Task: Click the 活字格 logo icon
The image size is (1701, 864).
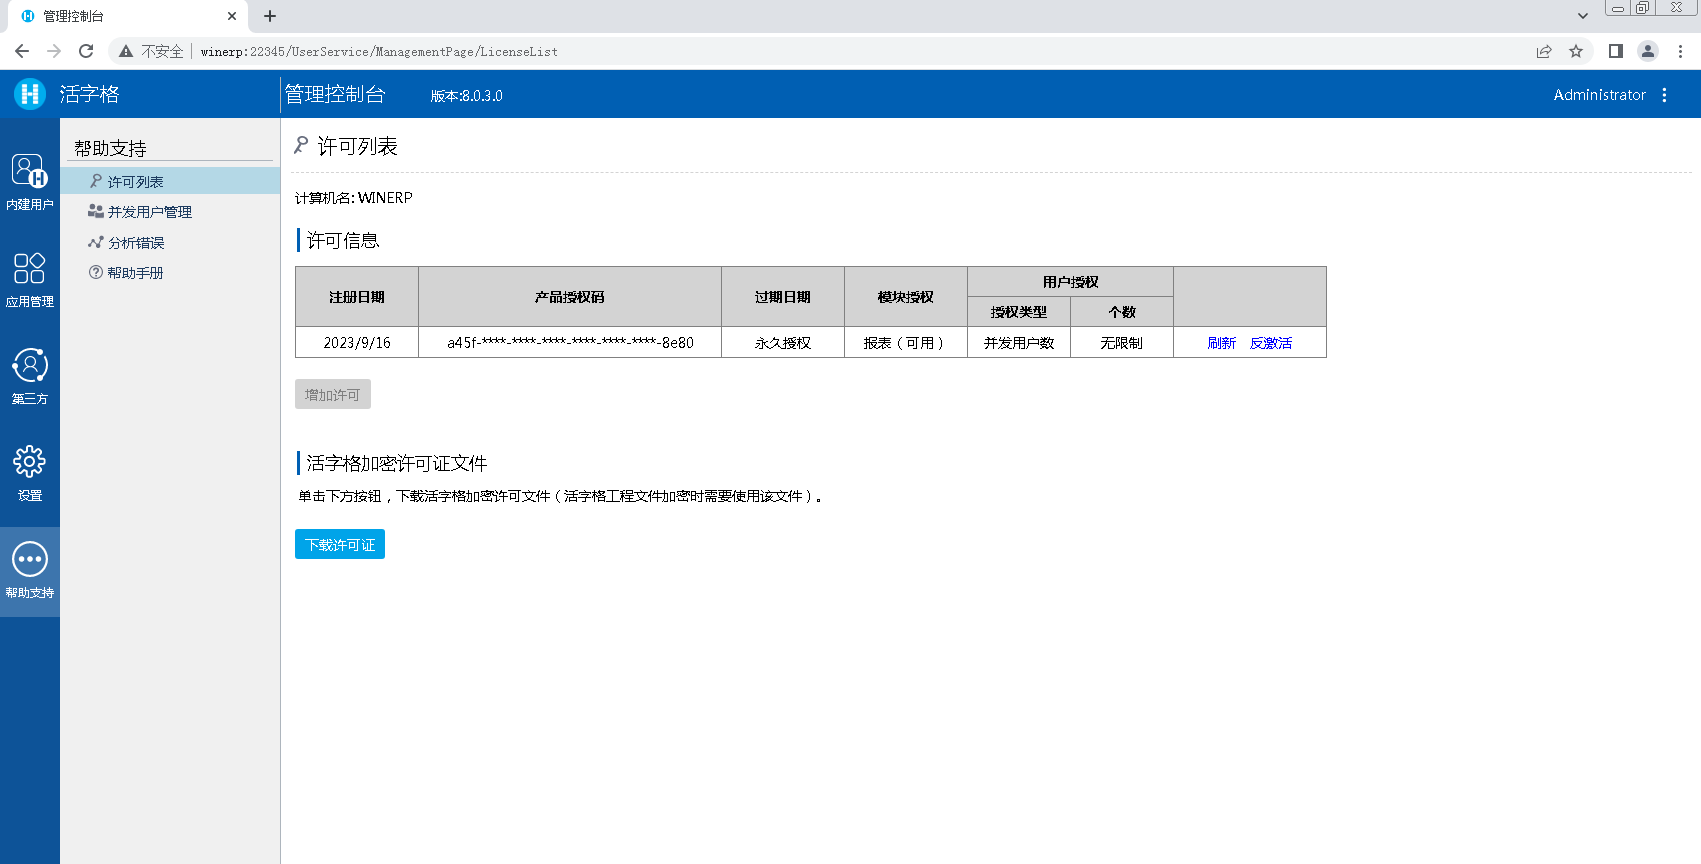Action: click(30, 94)
